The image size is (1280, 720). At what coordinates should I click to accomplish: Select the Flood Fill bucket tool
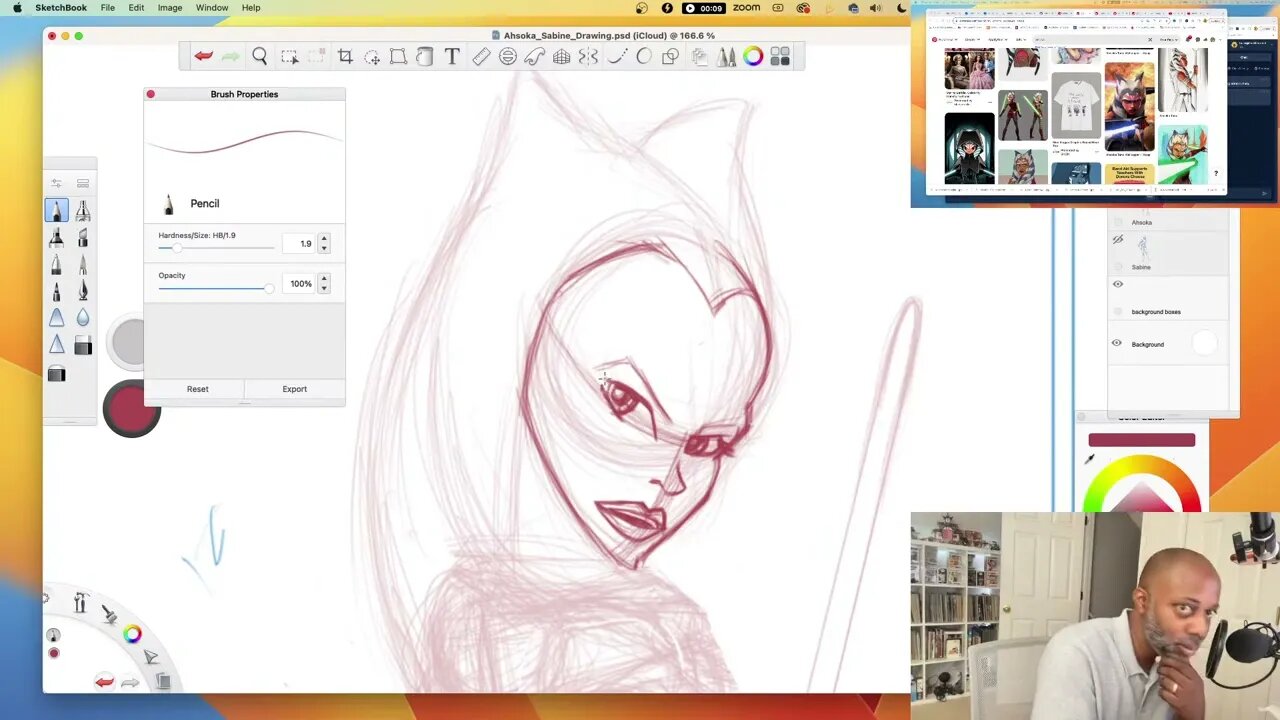(x=425, y=57)
